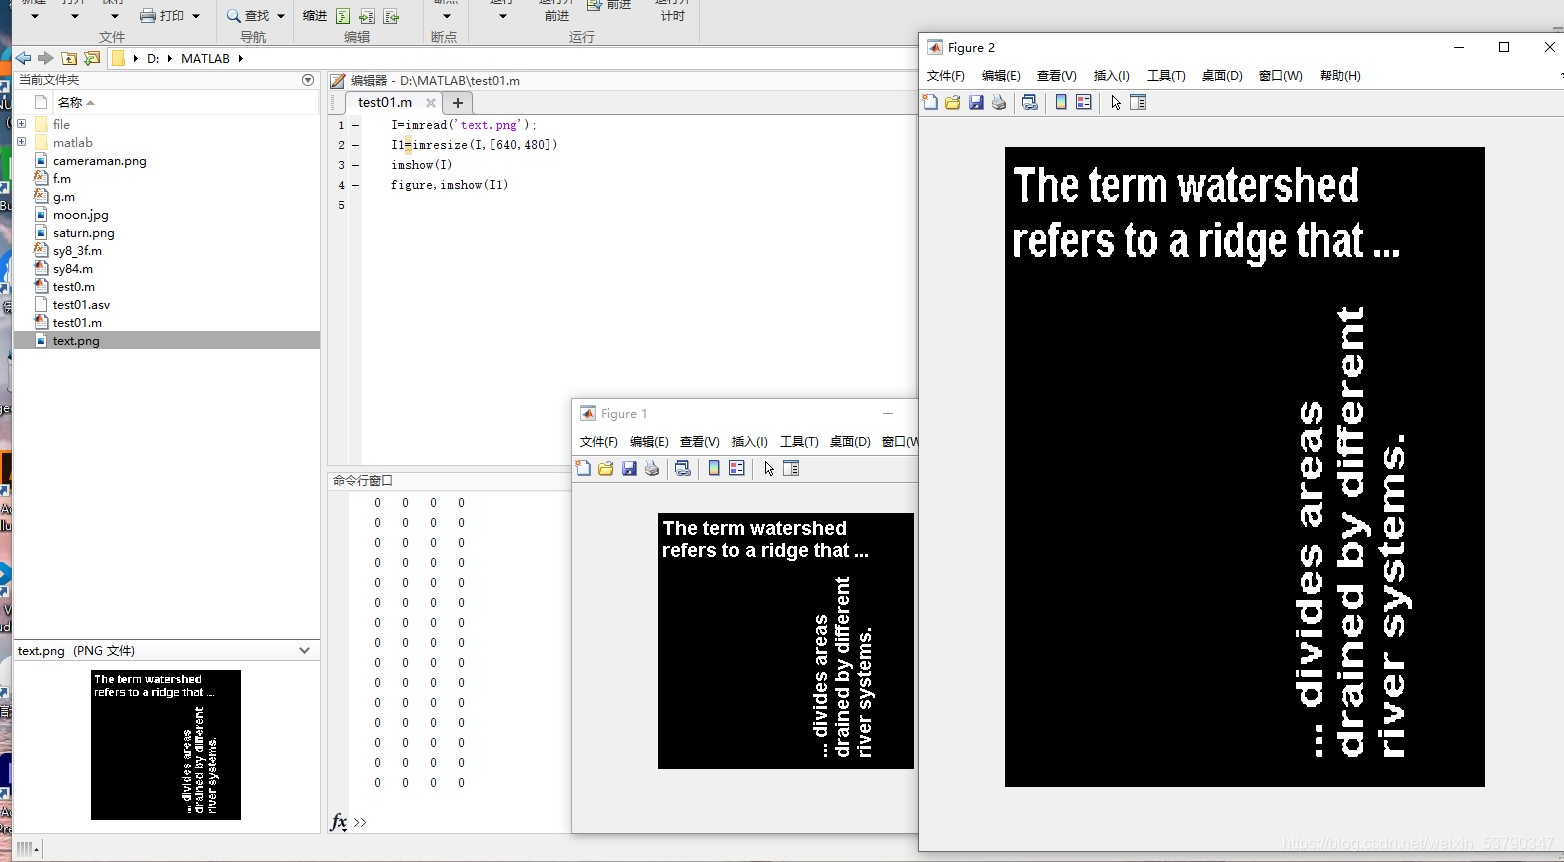Image resolution: width=1564 pixels, height=862 pixels.
Task: Open the 打印 print dropdown arrow
Action: [x=196, y=16]
